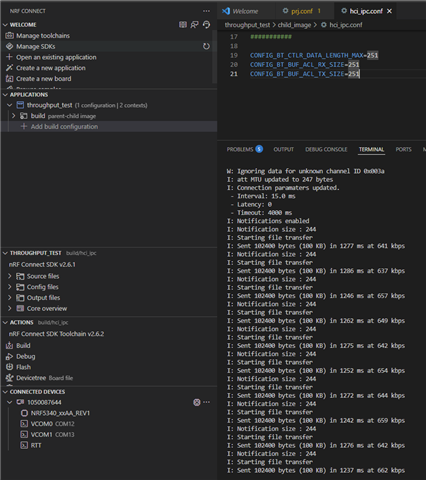
Task: Click Open an existing application
Action: point(56,57)
